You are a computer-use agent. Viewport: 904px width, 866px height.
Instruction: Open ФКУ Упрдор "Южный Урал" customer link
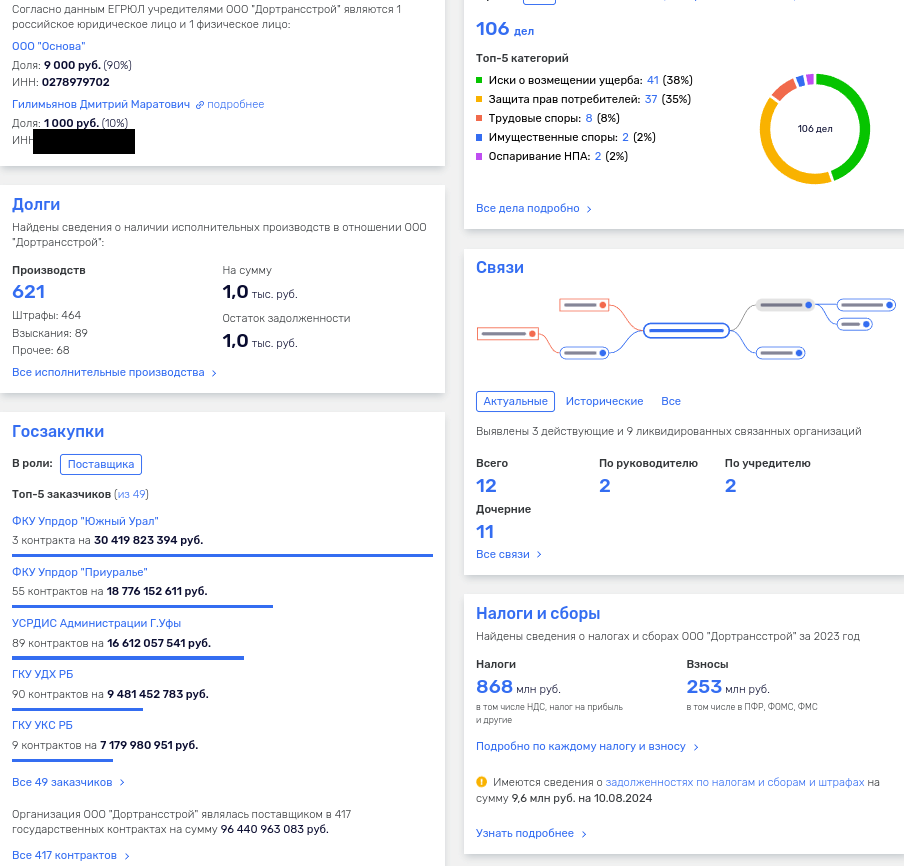(x=85, y=521)
